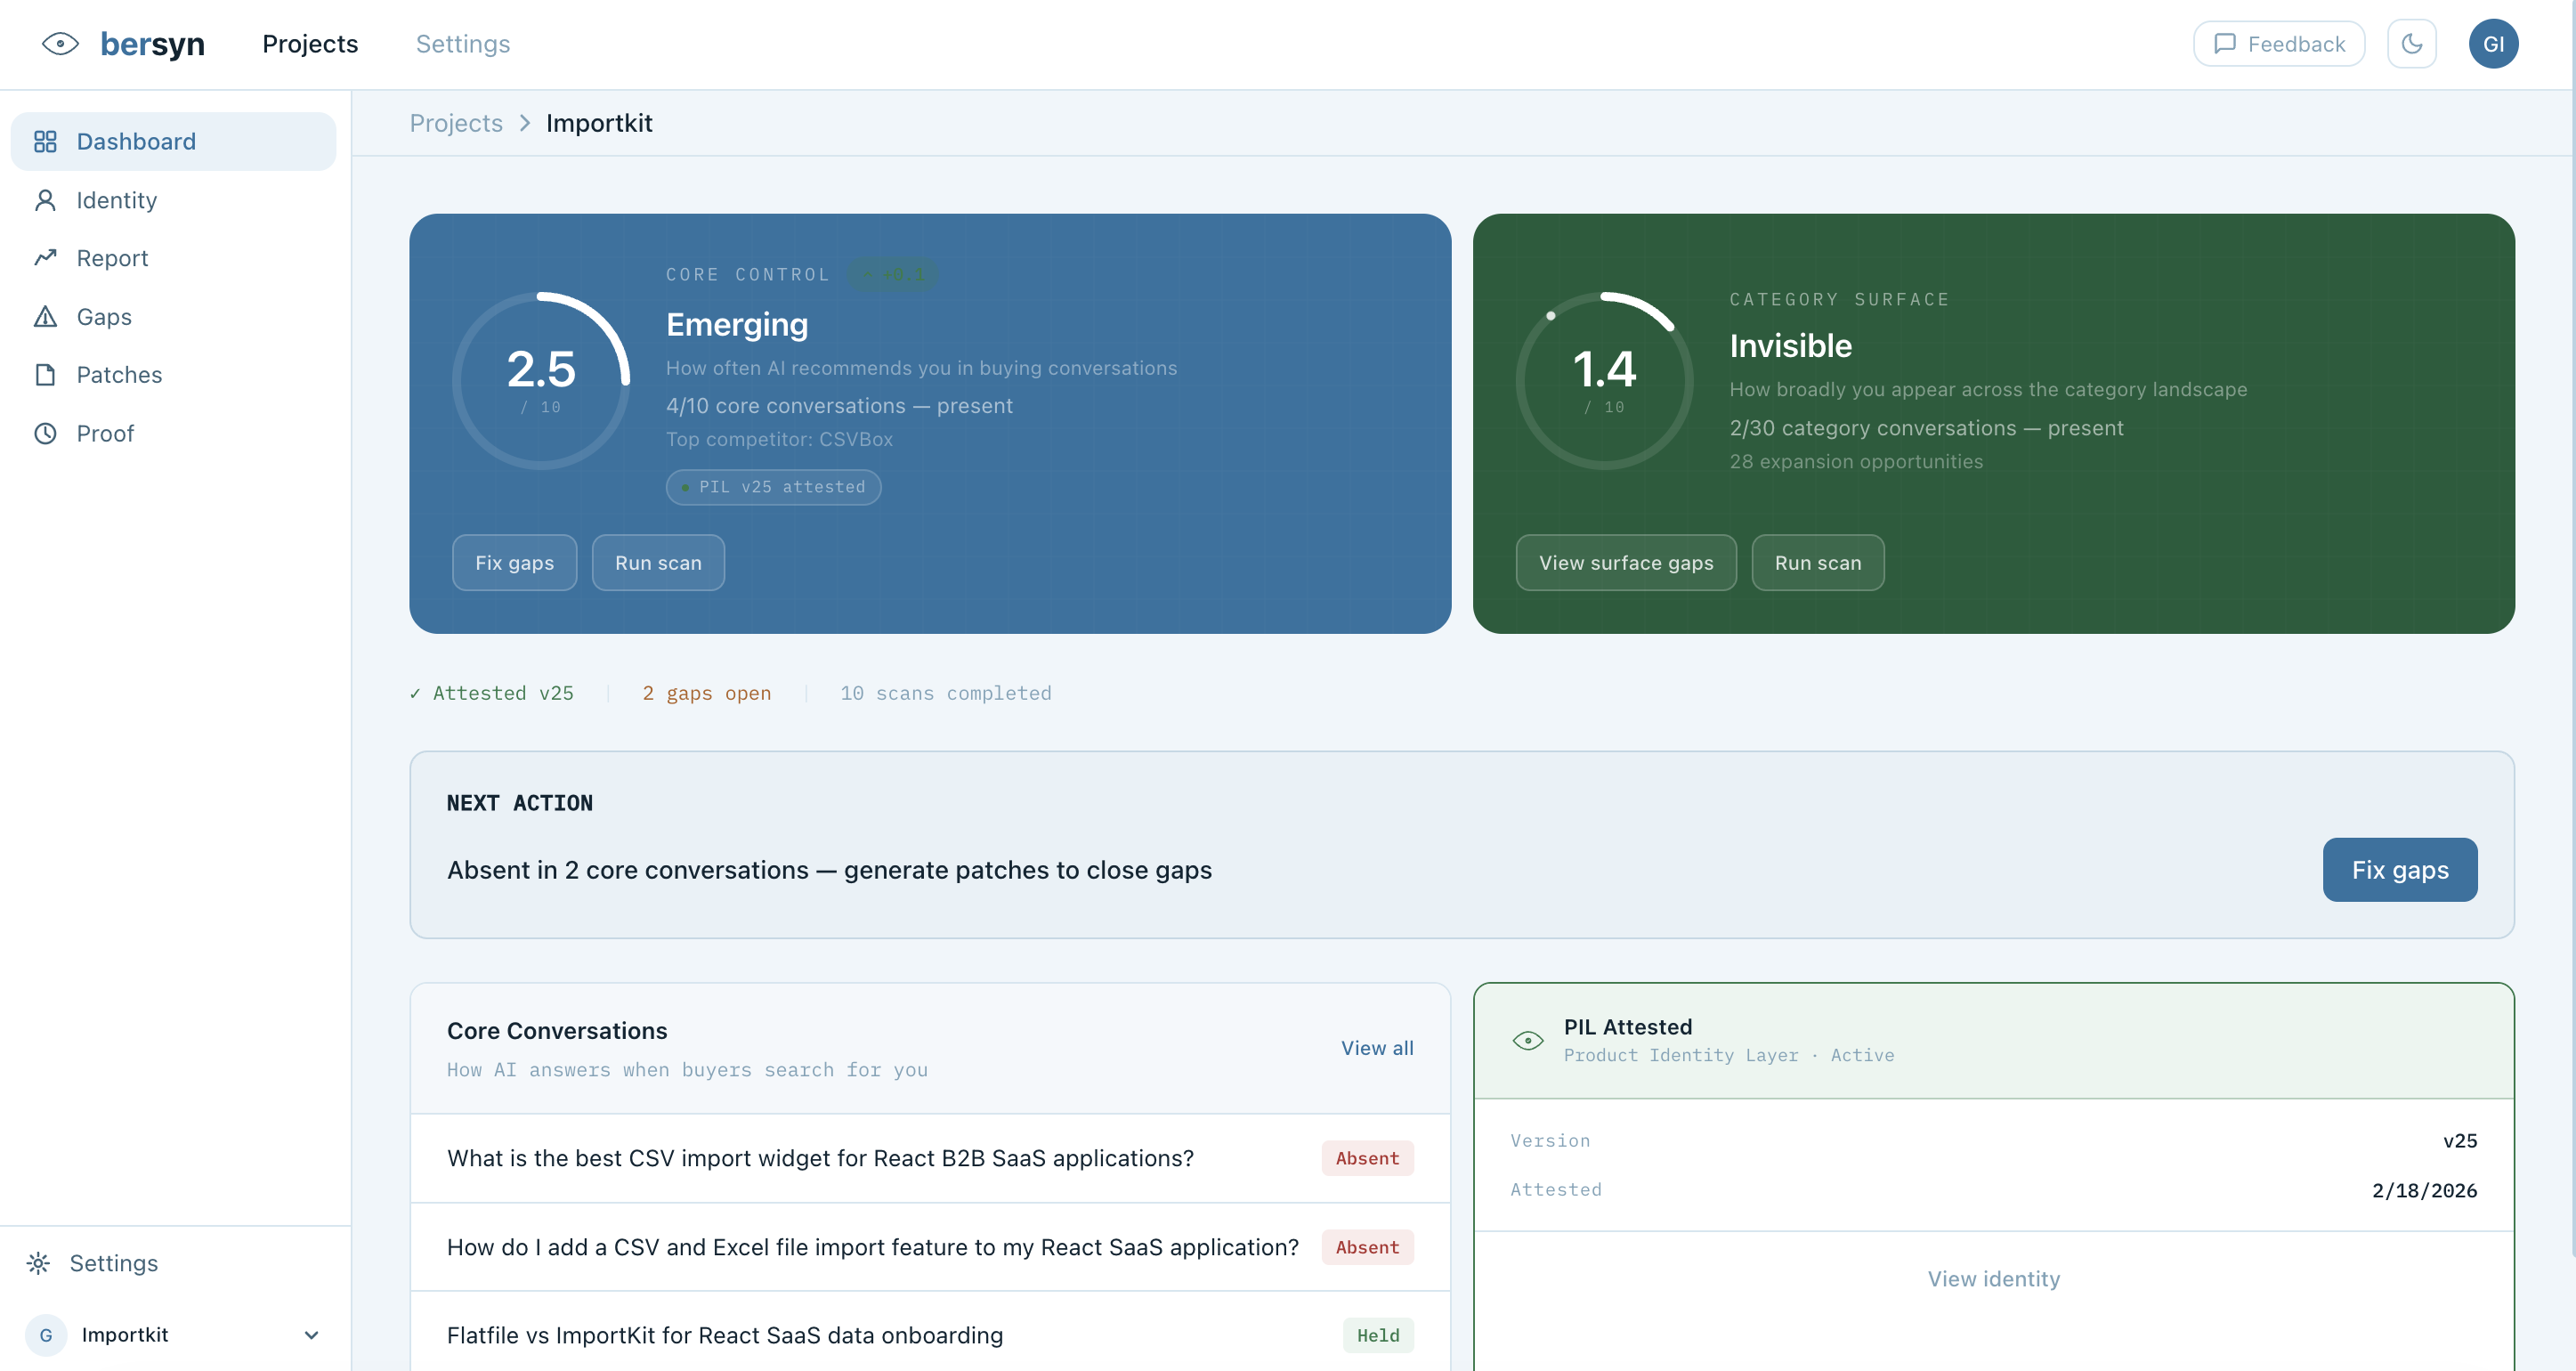The width and height of the screenshot is (2576, 1371).
Task: Open the Identity sidebar icon
Action: [x=45, y=200]
